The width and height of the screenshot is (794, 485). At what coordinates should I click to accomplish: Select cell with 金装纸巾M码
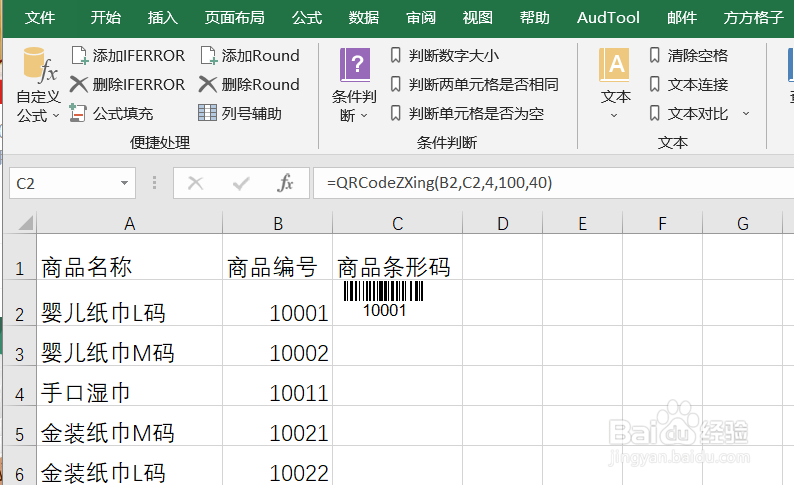tap(130, 426)
